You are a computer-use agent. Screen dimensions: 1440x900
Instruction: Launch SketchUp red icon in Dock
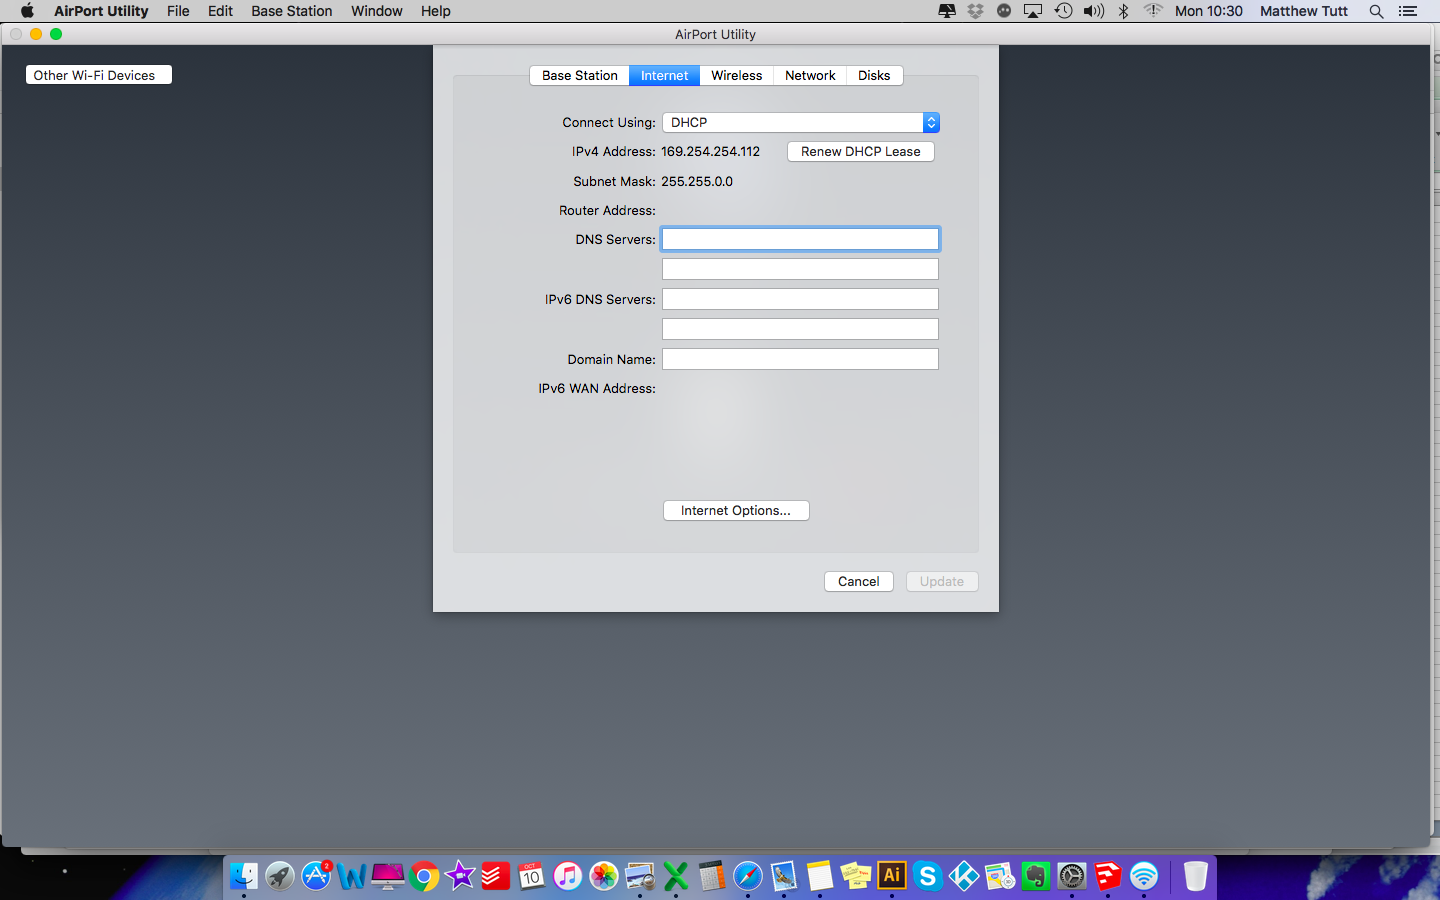pyautogui.click(x=1108, y=877)
